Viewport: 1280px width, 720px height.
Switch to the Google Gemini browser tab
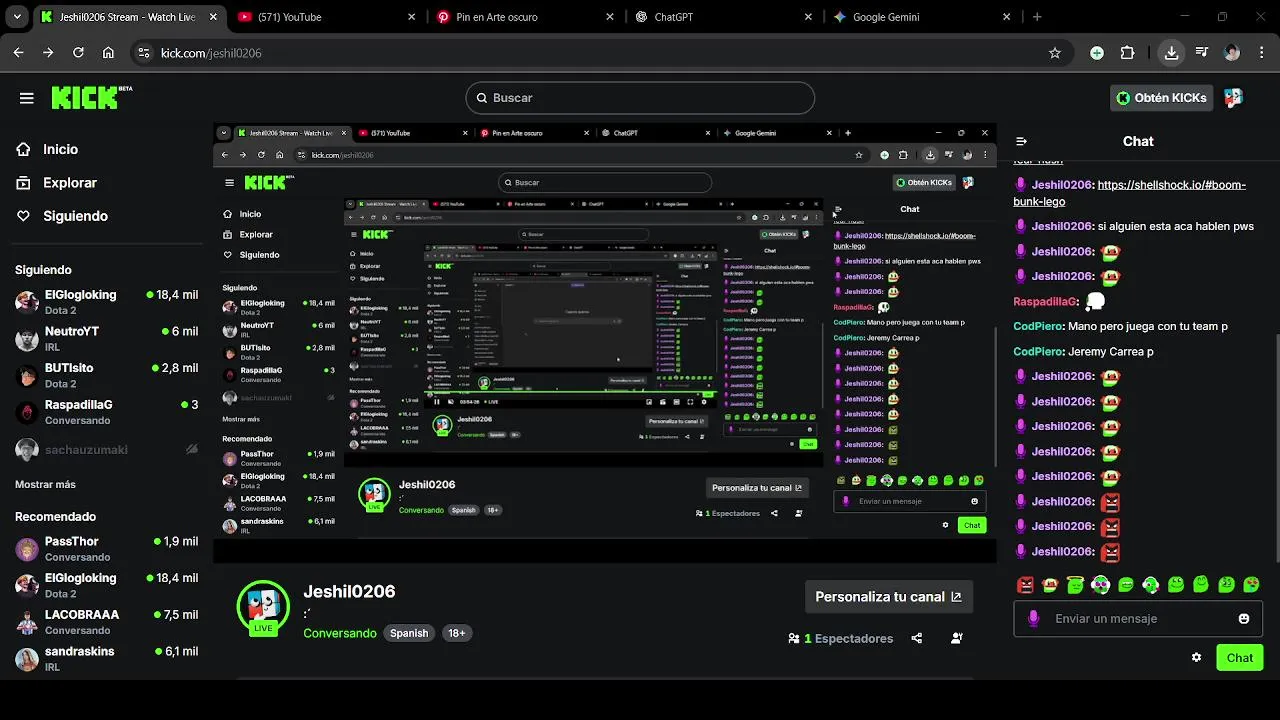tap(920, 17)
